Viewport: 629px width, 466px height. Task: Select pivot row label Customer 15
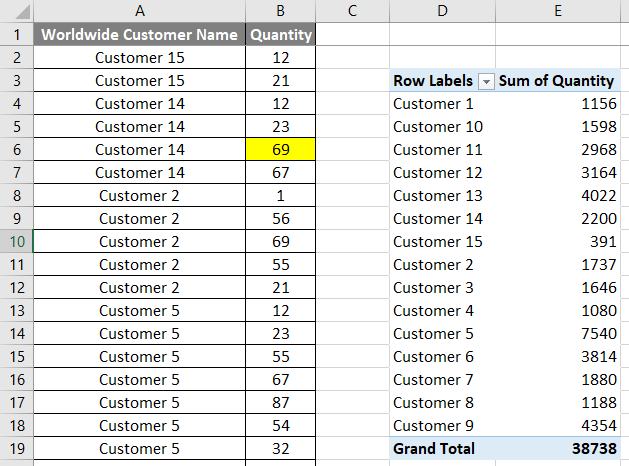(x=442, y=241)
